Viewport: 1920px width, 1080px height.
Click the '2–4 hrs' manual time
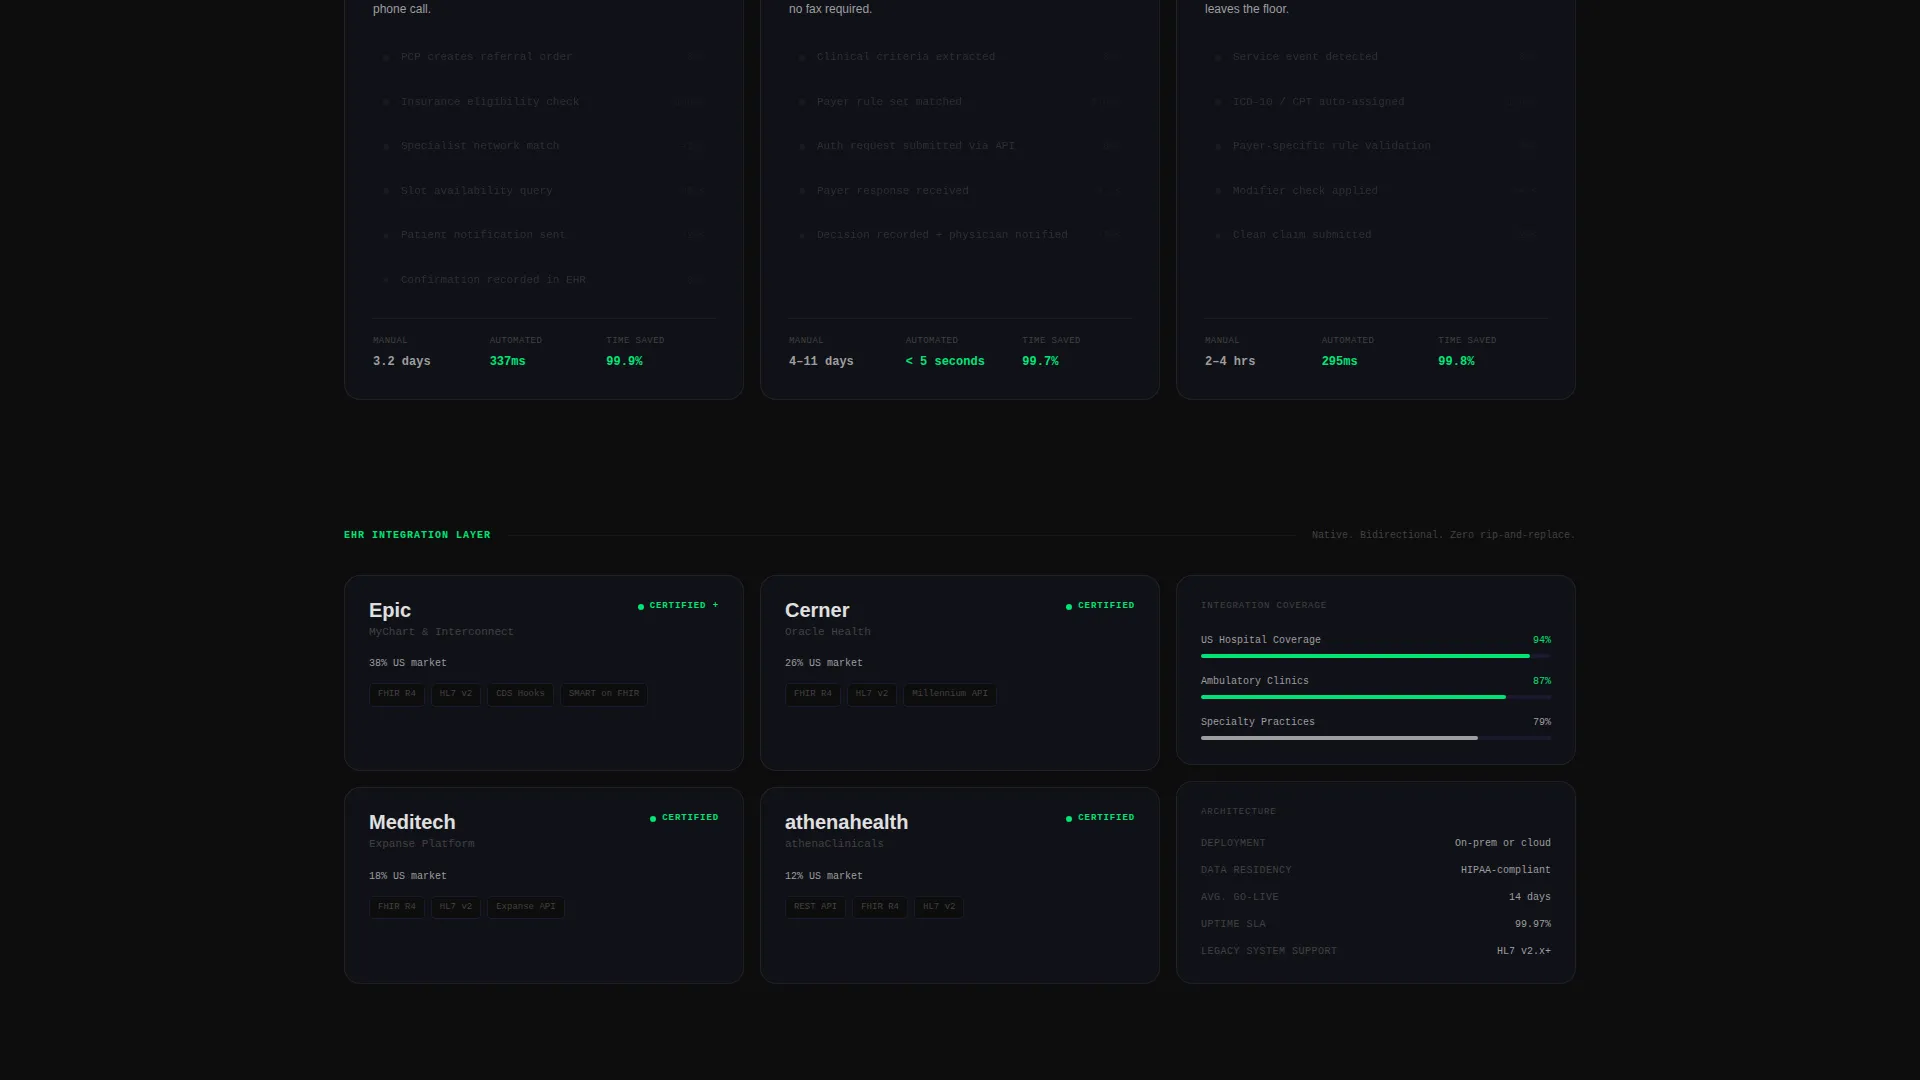(1230, 362)
